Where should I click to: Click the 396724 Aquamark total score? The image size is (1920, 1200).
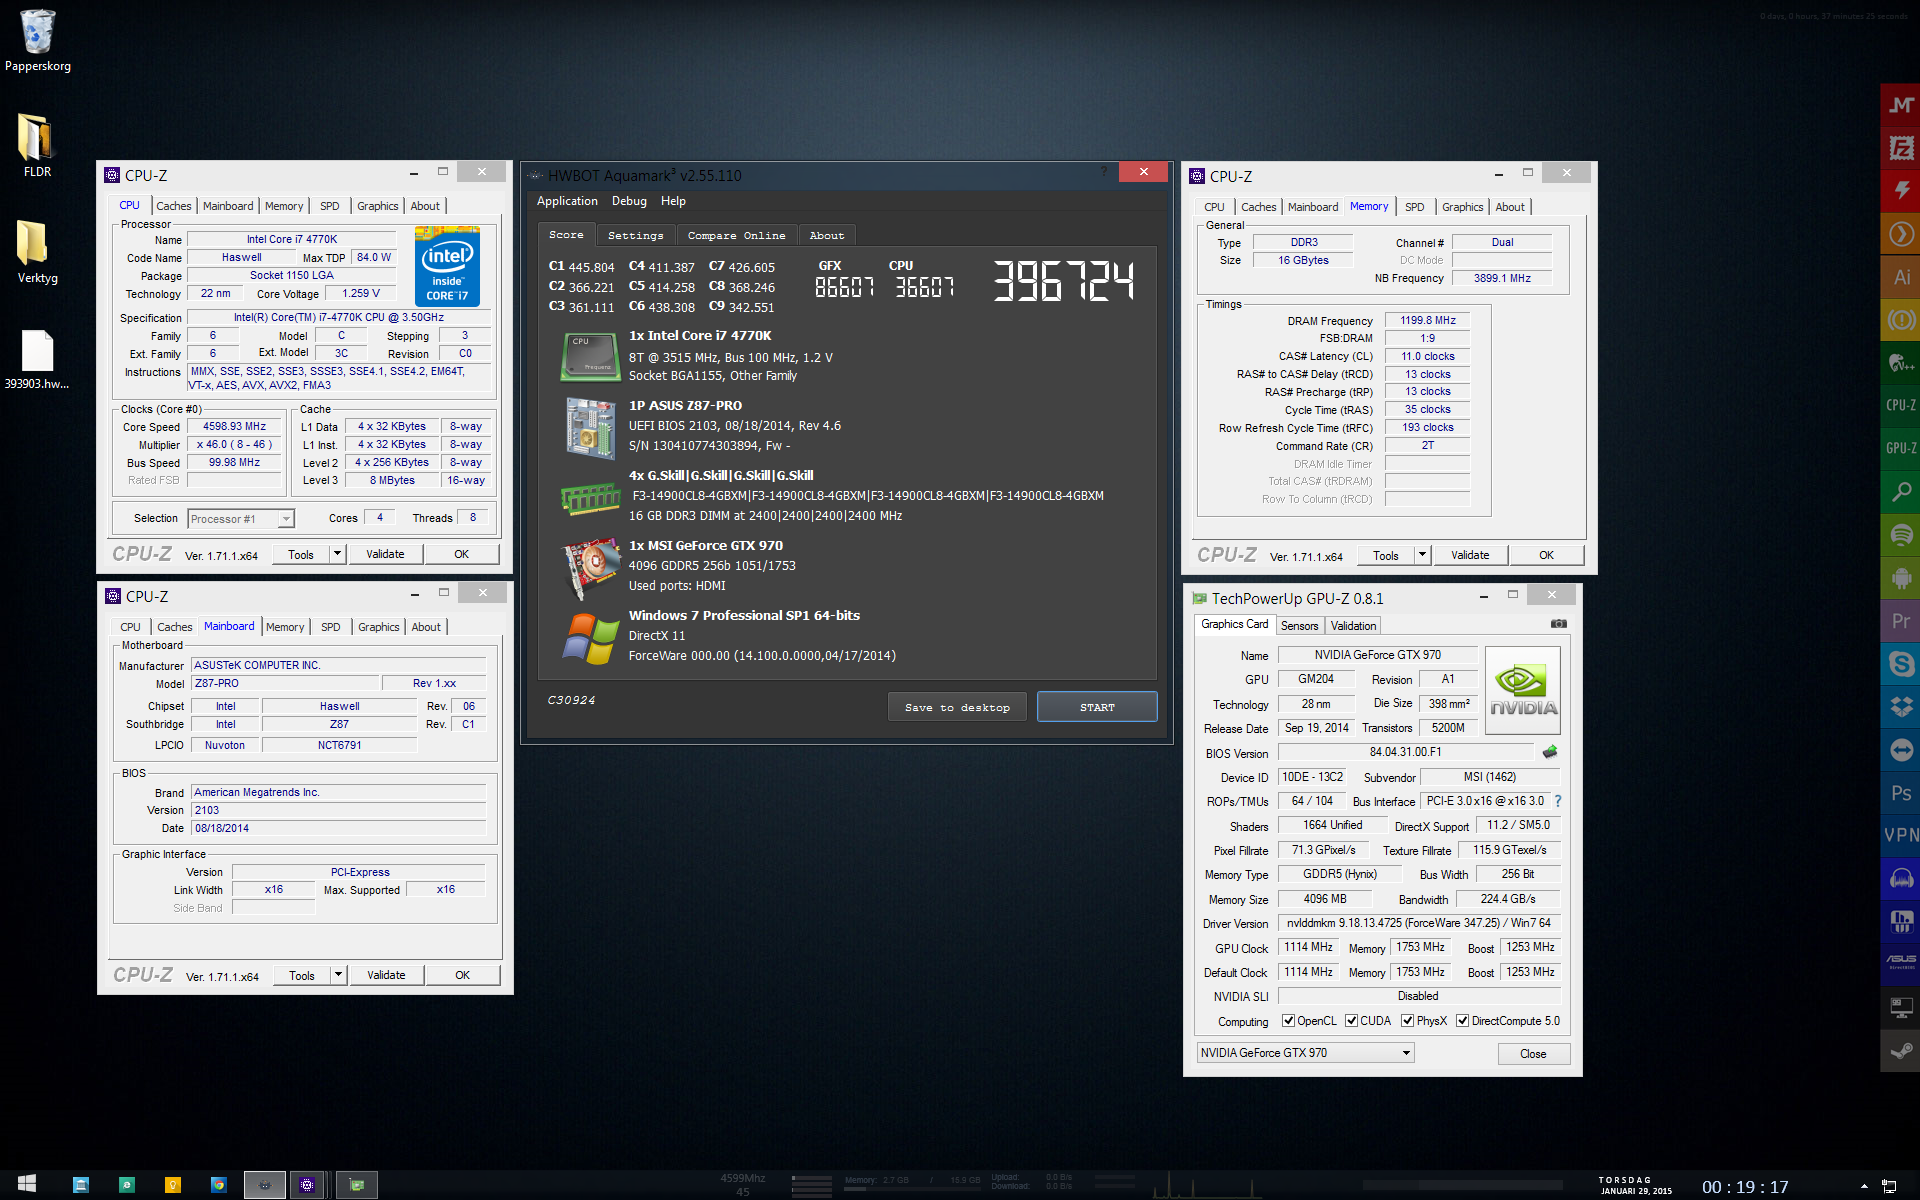[x=1063, y=281]
